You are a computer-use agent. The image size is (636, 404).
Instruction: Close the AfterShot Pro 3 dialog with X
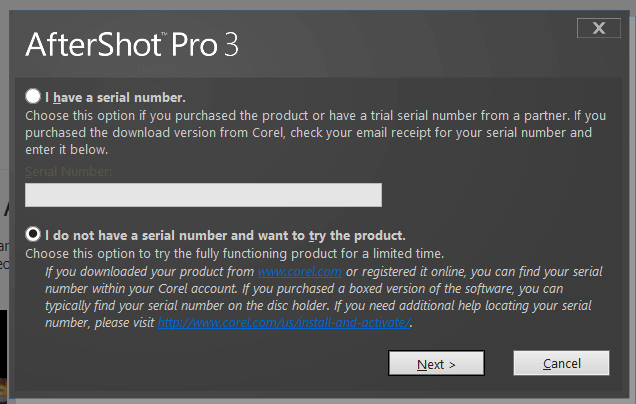pyautogui.click(x=599, y=28)
